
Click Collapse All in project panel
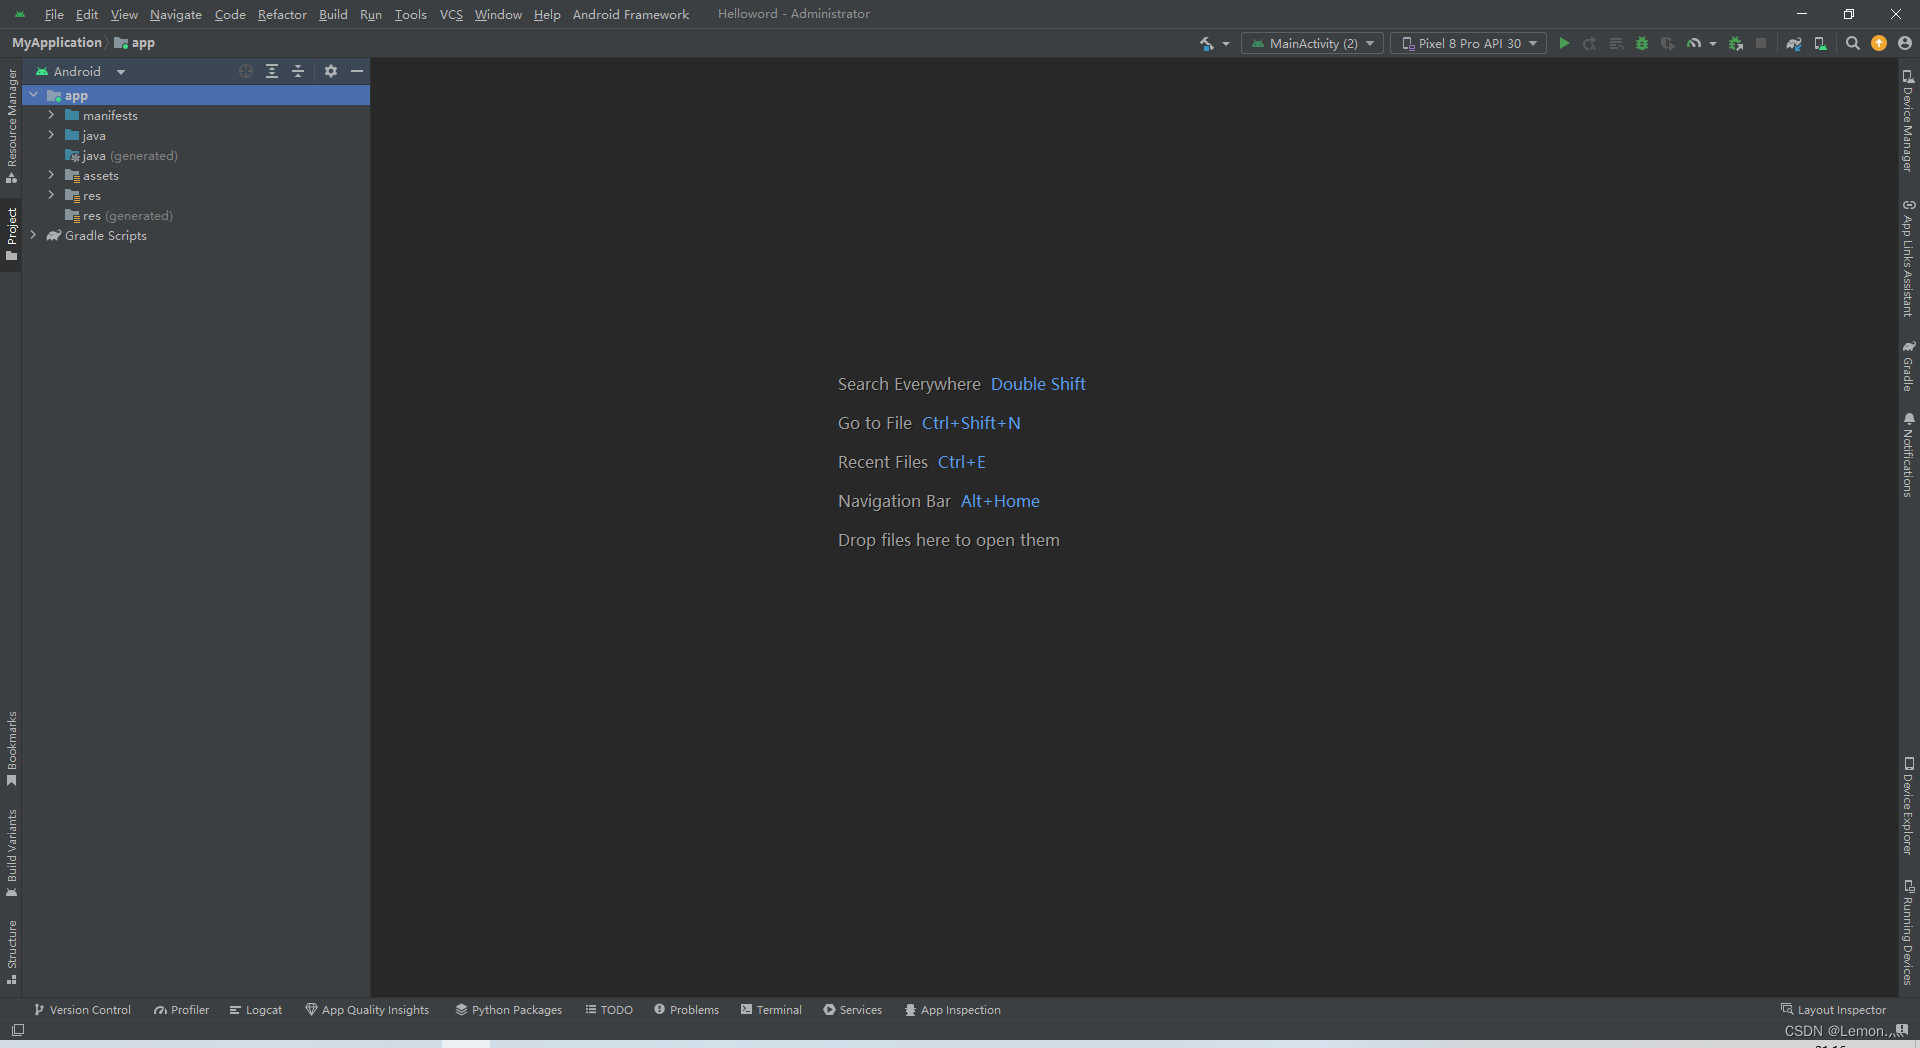point(298,71)
